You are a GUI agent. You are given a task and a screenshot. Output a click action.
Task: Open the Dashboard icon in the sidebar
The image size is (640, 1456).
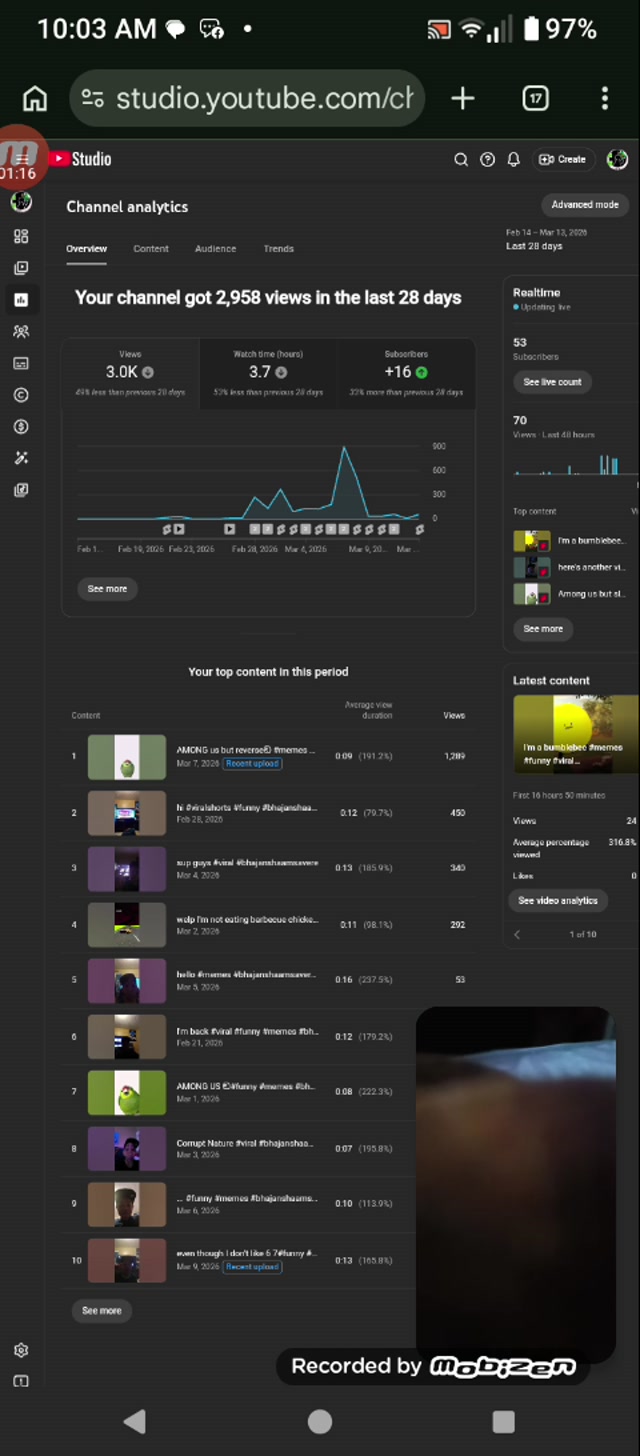21,236
